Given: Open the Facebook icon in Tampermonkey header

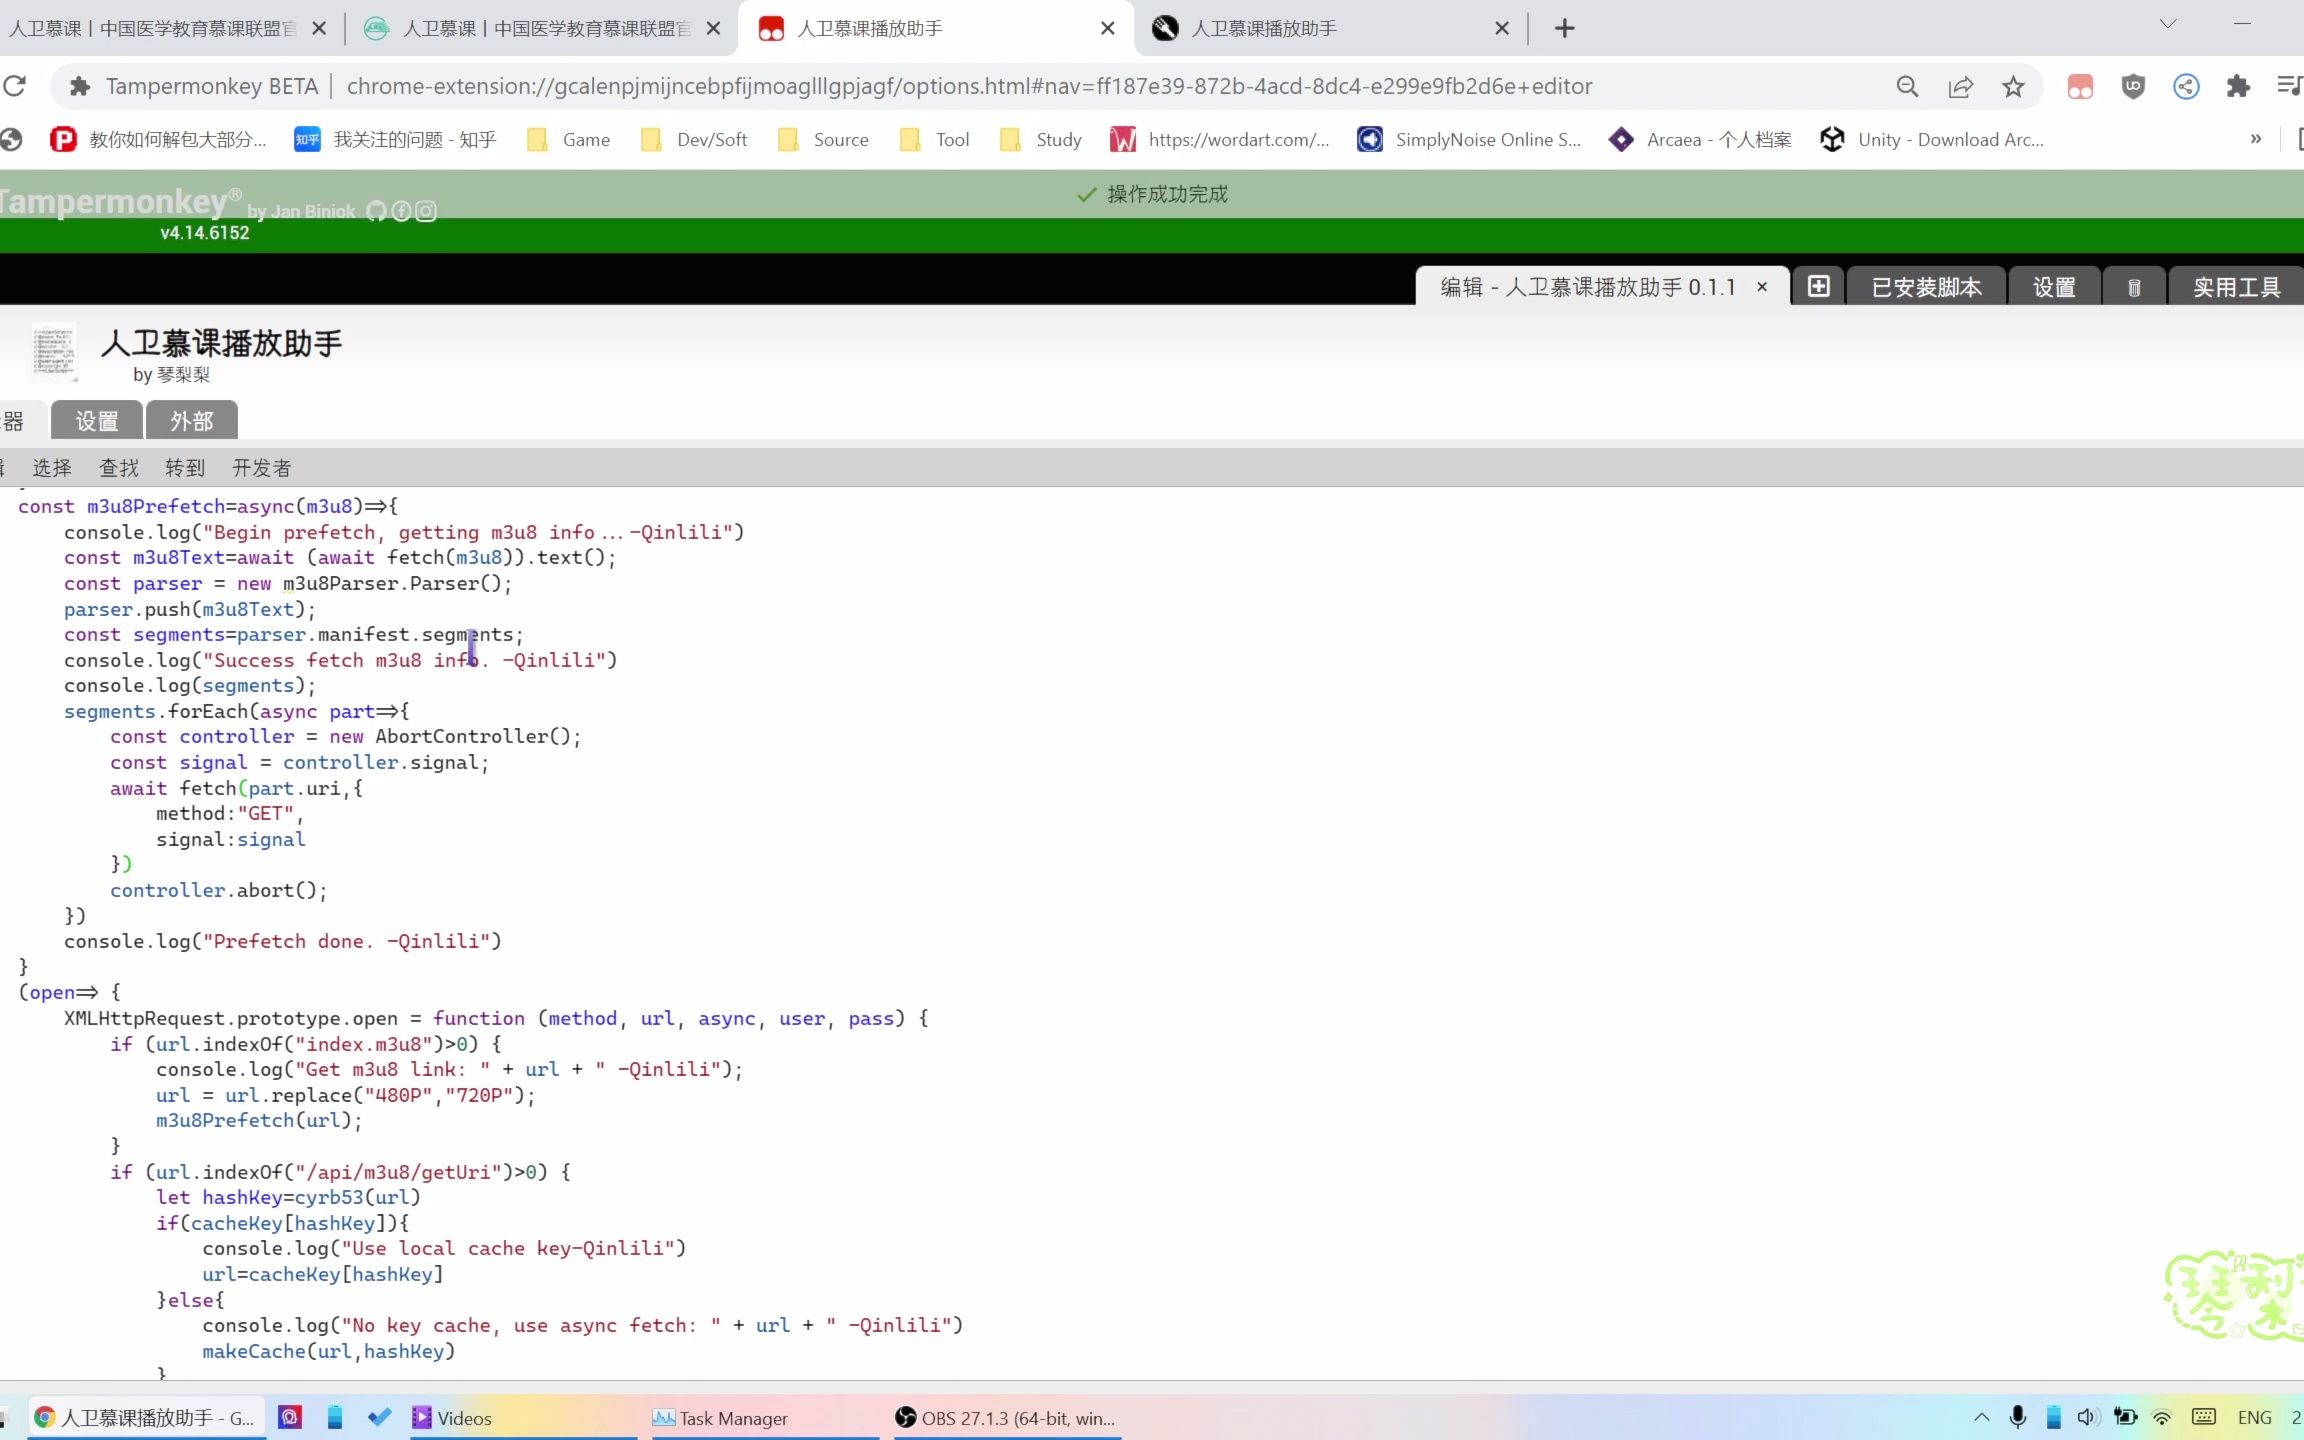Looking at the screenshot, I should pyautogui.click(x=401, y=211).
